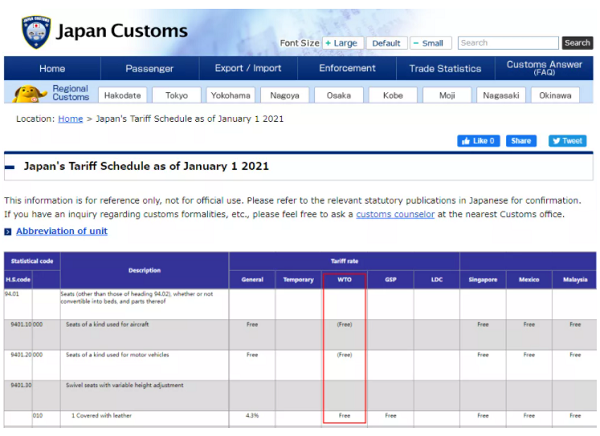This screenshot has height=436, width=600.
Task: Click the Singapore column header
Action: point(483,280)
